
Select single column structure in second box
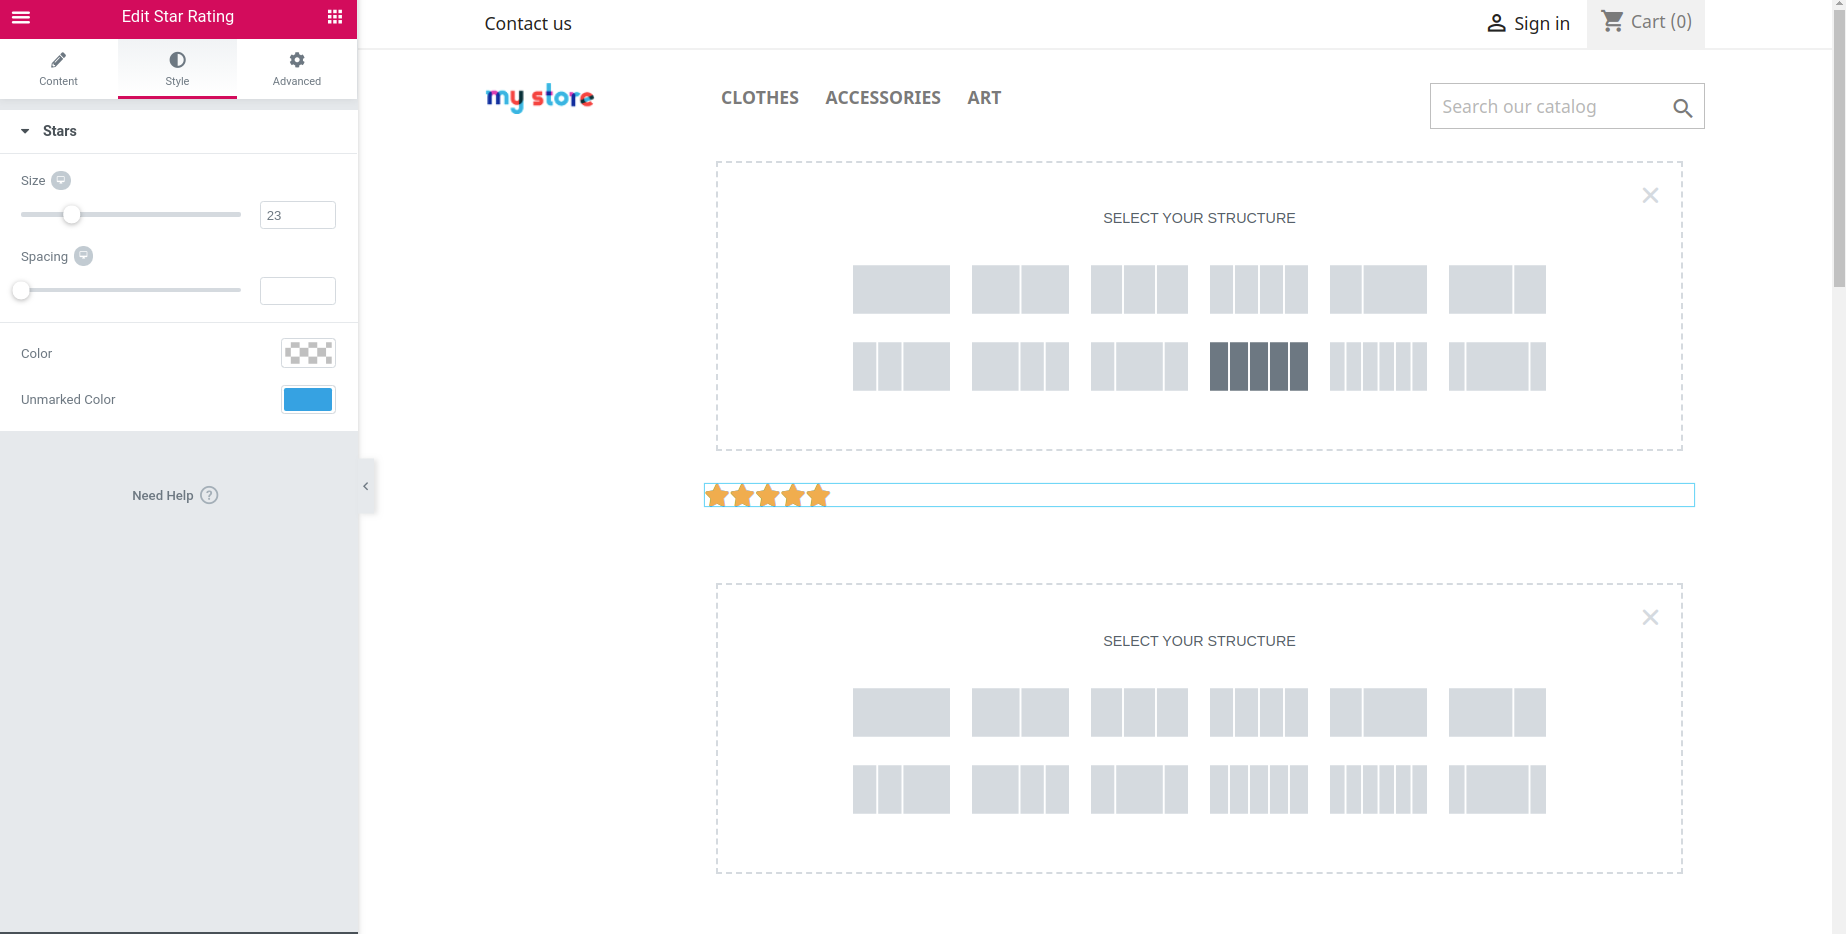coord(901,712)
